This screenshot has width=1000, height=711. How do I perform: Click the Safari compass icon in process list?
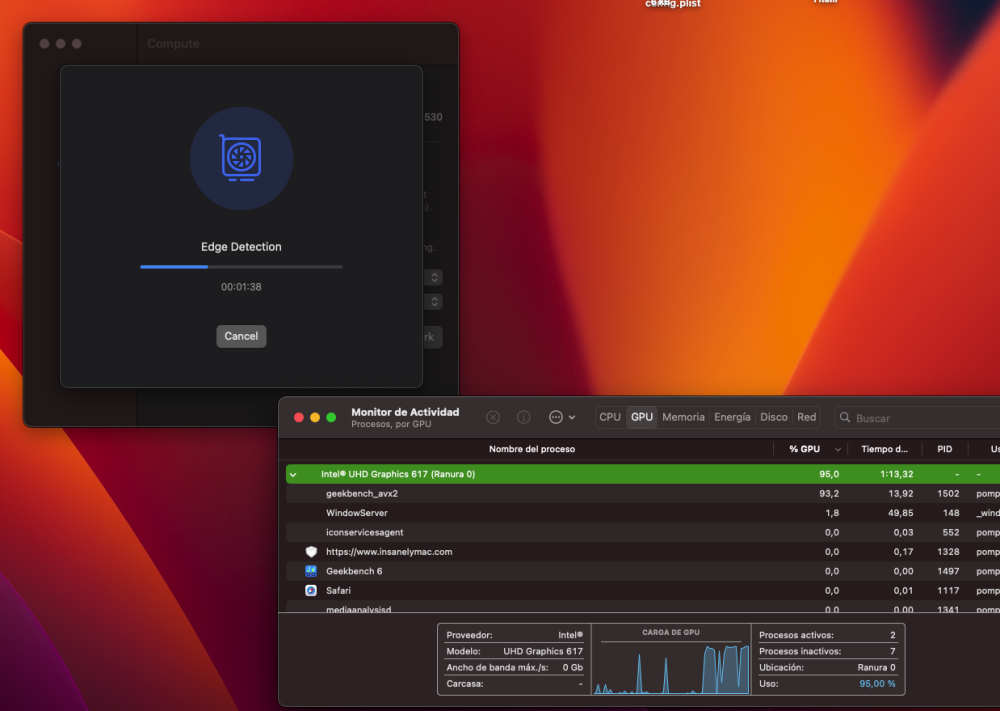pos(311,590)
